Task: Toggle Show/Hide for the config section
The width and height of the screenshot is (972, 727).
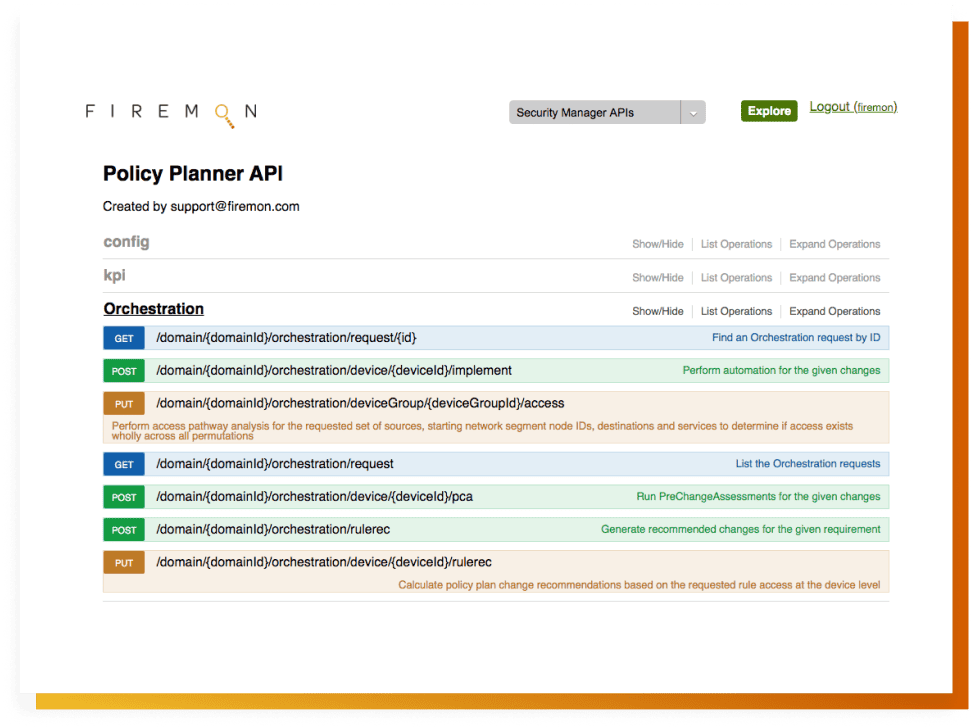Action: [x=657, y=244]
